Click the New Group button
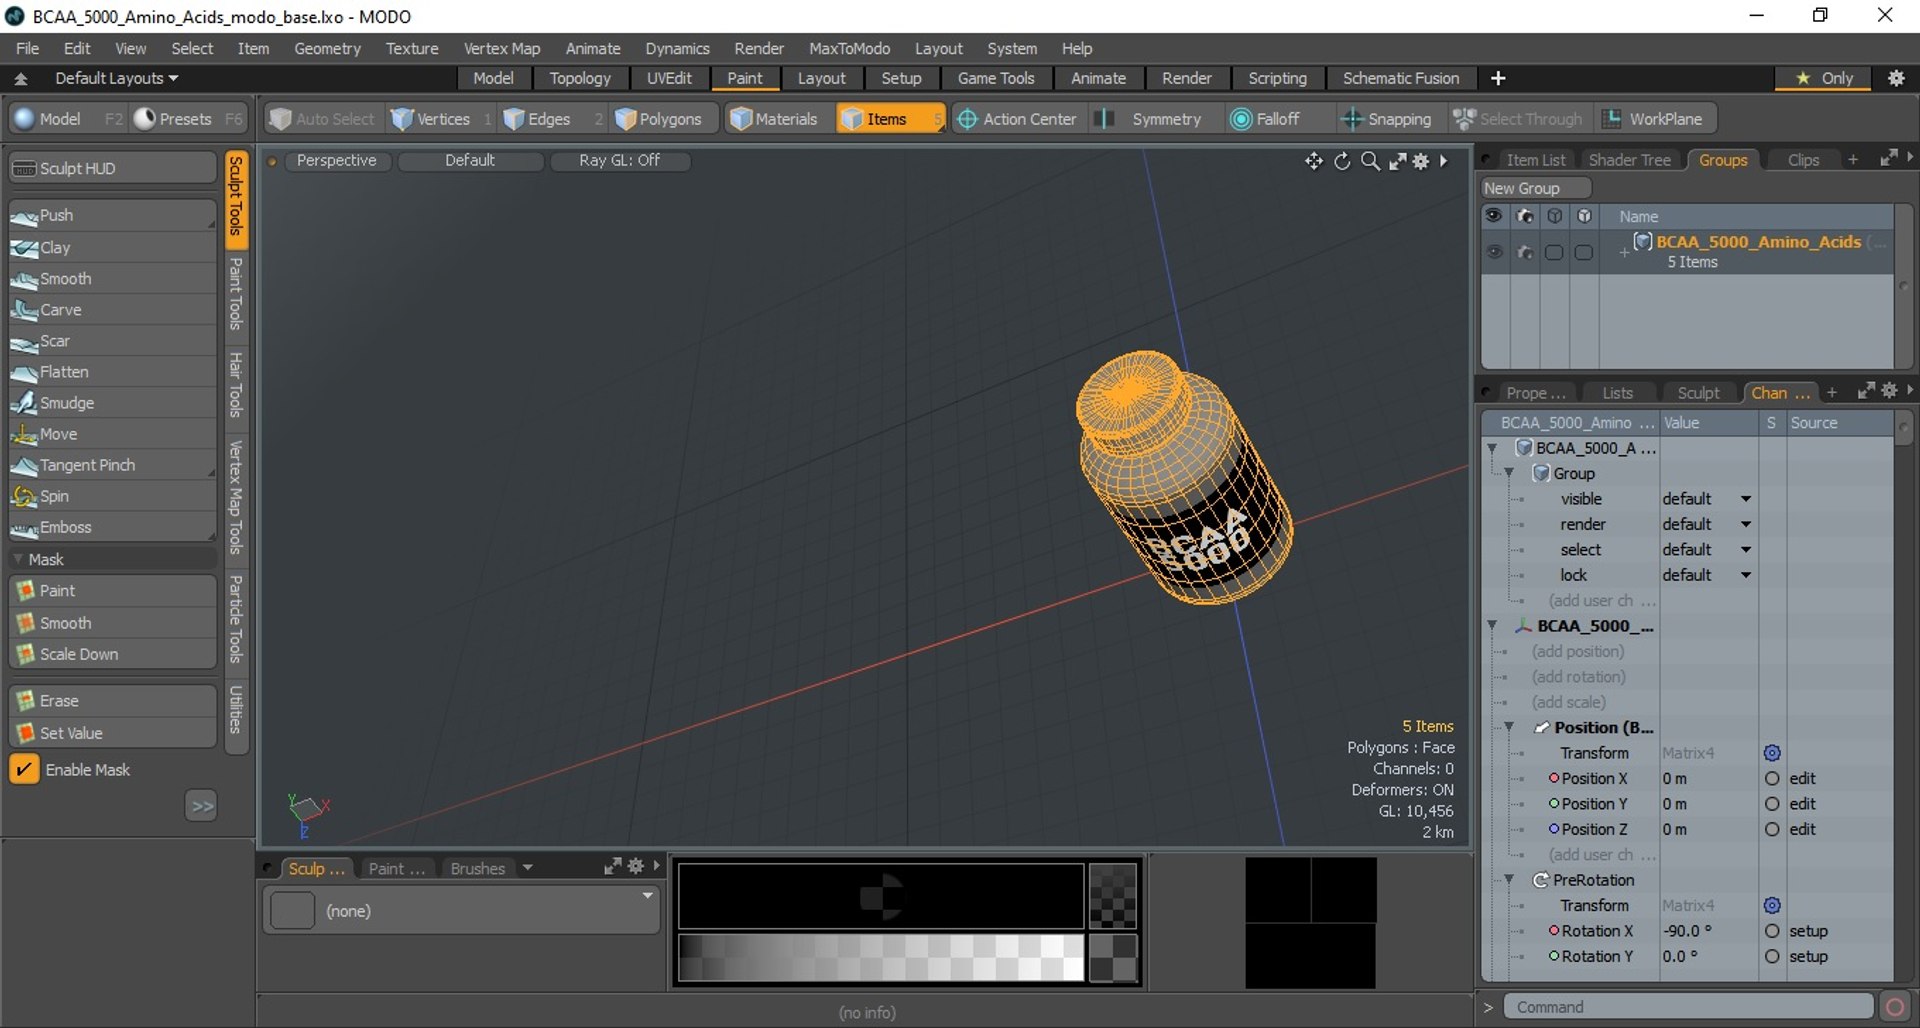The width and height of the screenshot is (1920, 1028). click(x=1535, y=188)
